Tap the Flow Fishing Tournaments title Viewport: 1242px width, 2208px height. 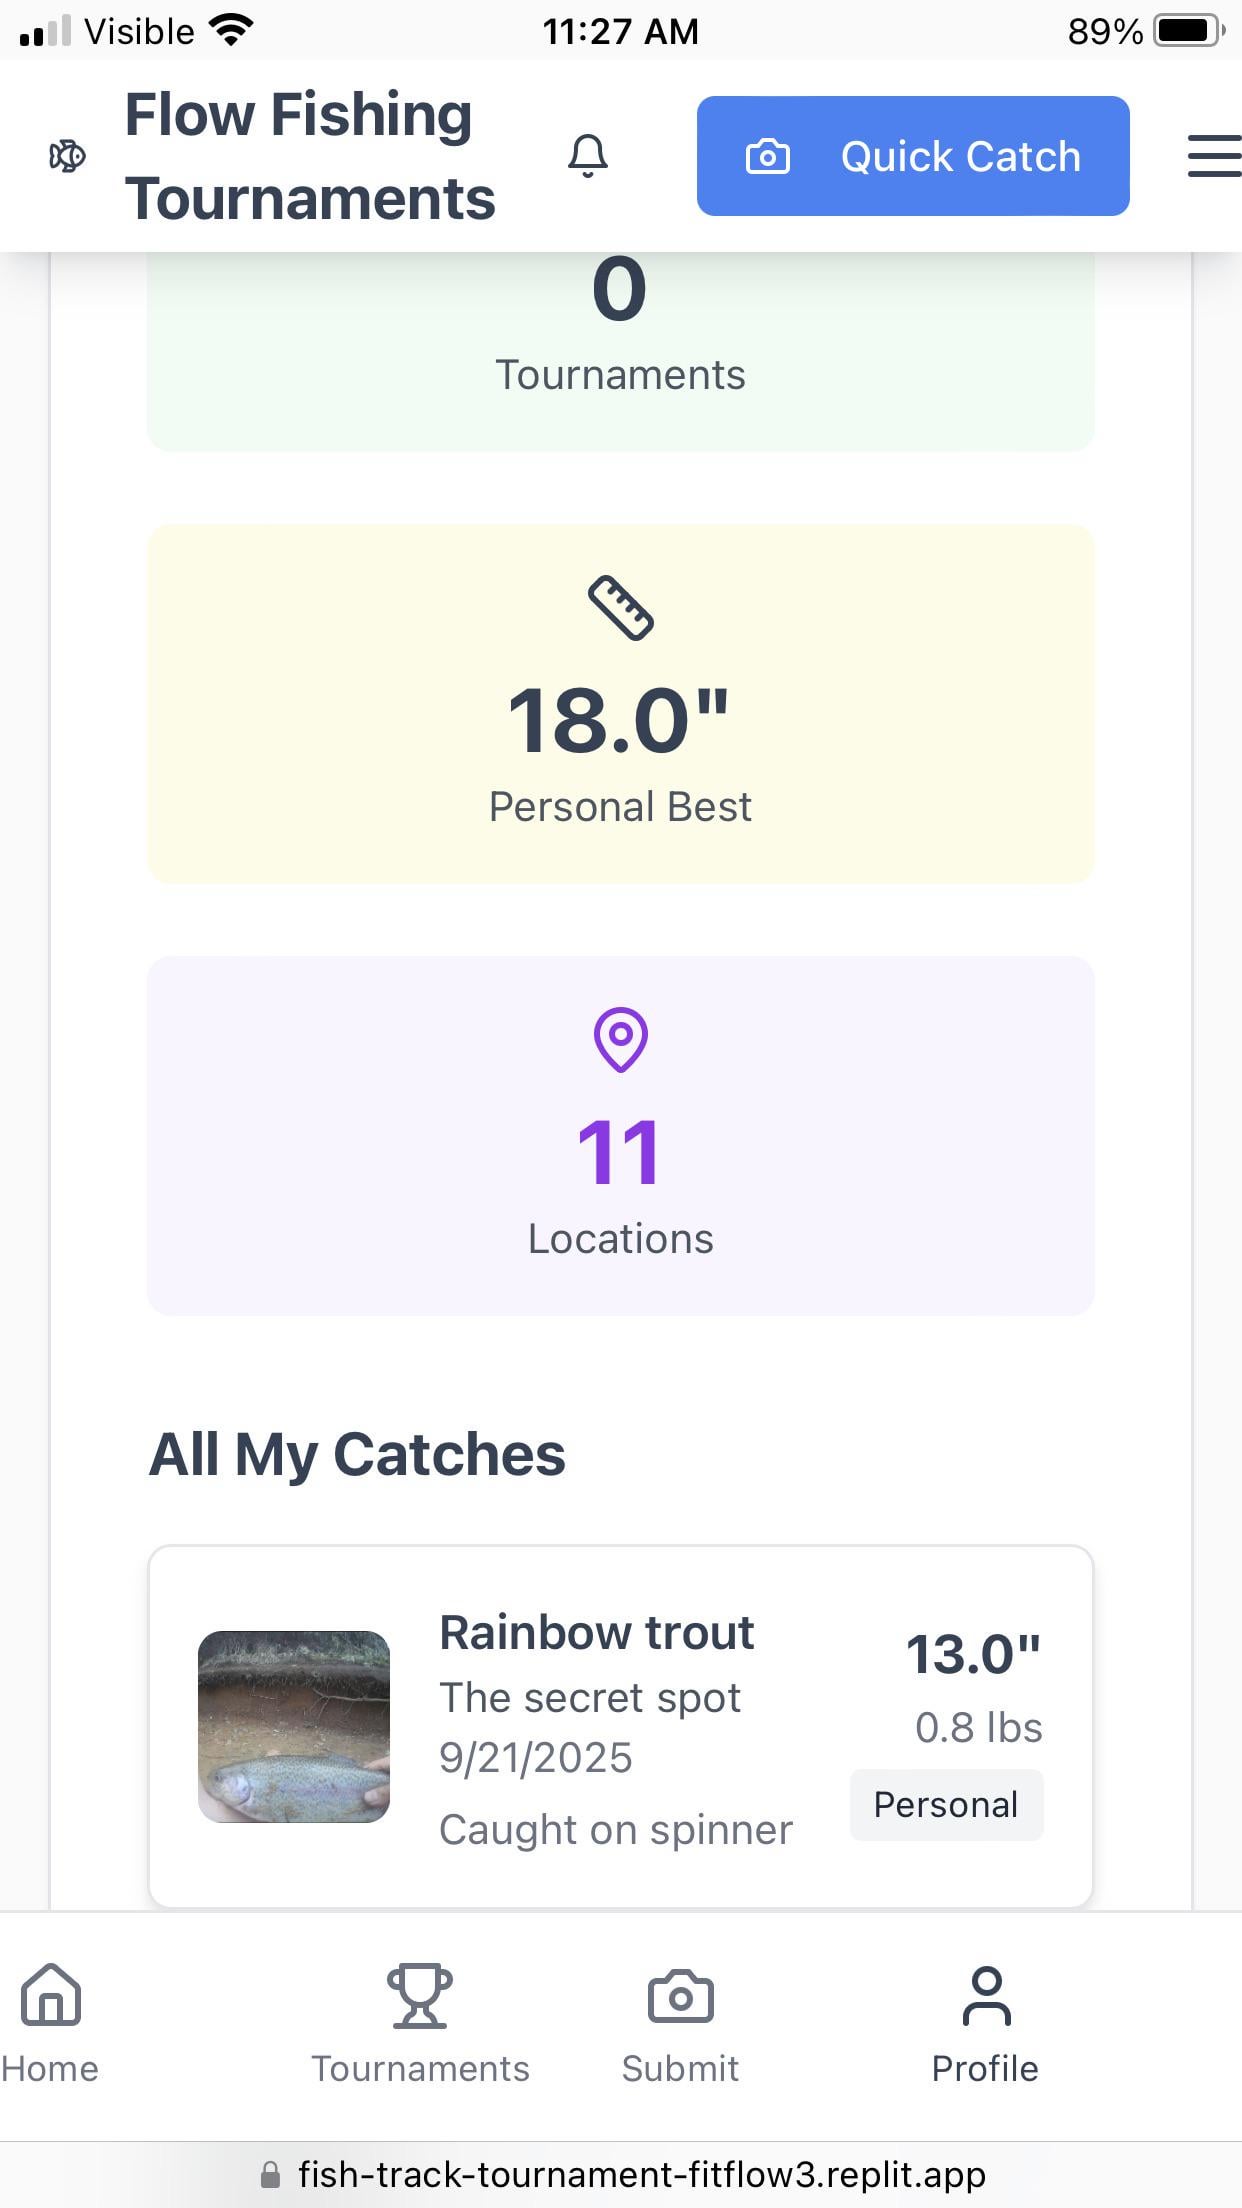pyautogui.click(x=310, y=156)
